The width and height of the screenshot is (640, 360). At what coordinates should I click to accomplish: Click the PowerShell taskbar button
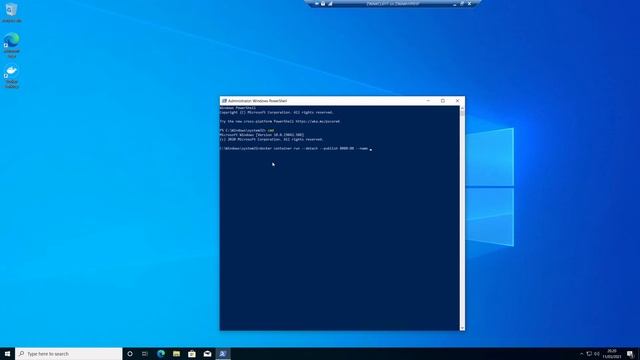pyautogui.click(x=223, y=353)
